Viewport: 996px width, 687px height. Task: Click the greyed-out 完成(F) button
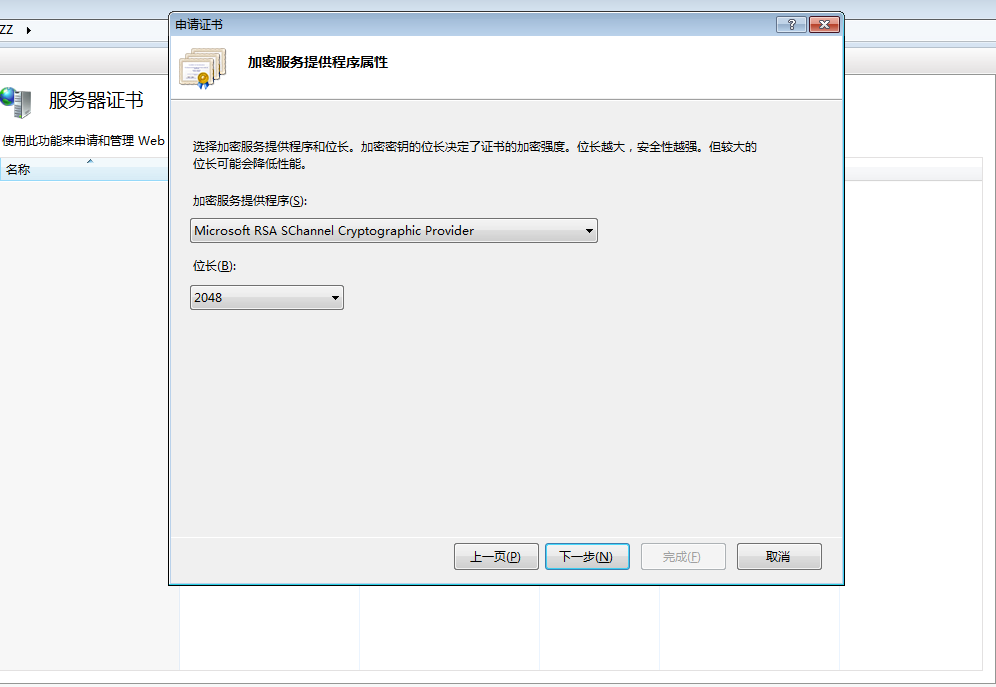[x=683, y=556]
